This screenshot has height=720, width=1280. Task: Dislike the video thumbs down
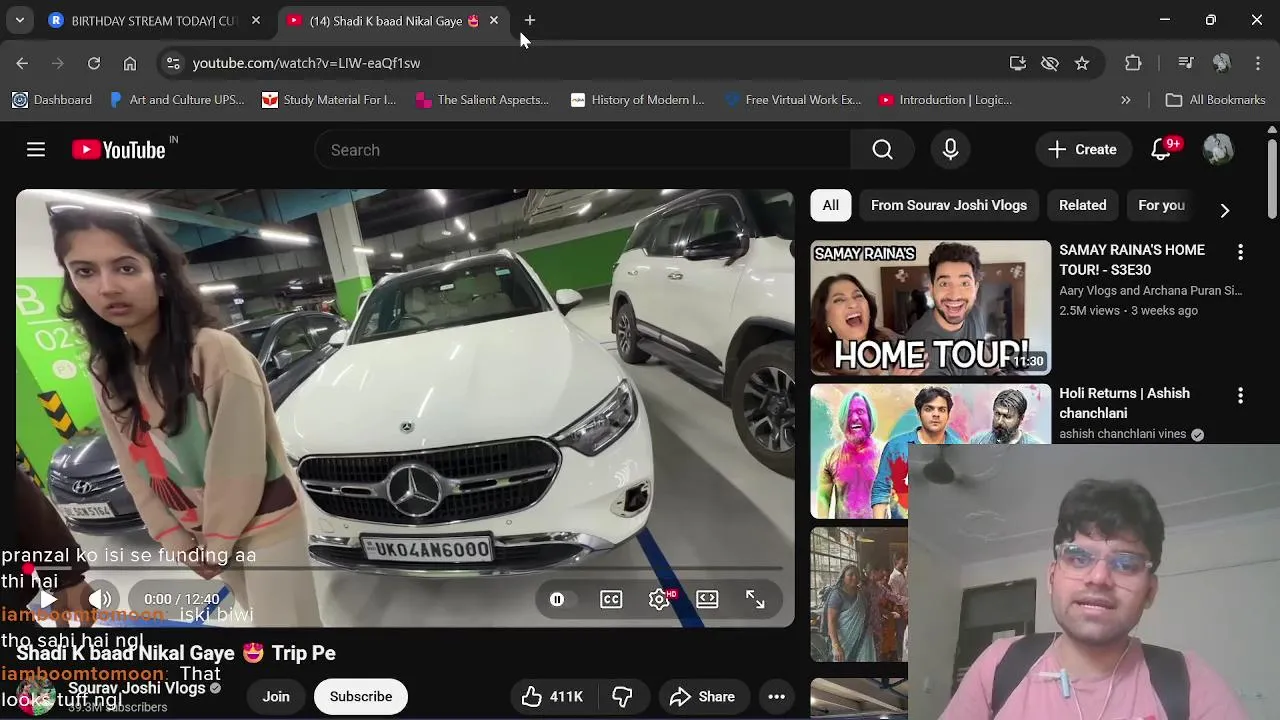(622, 697)
